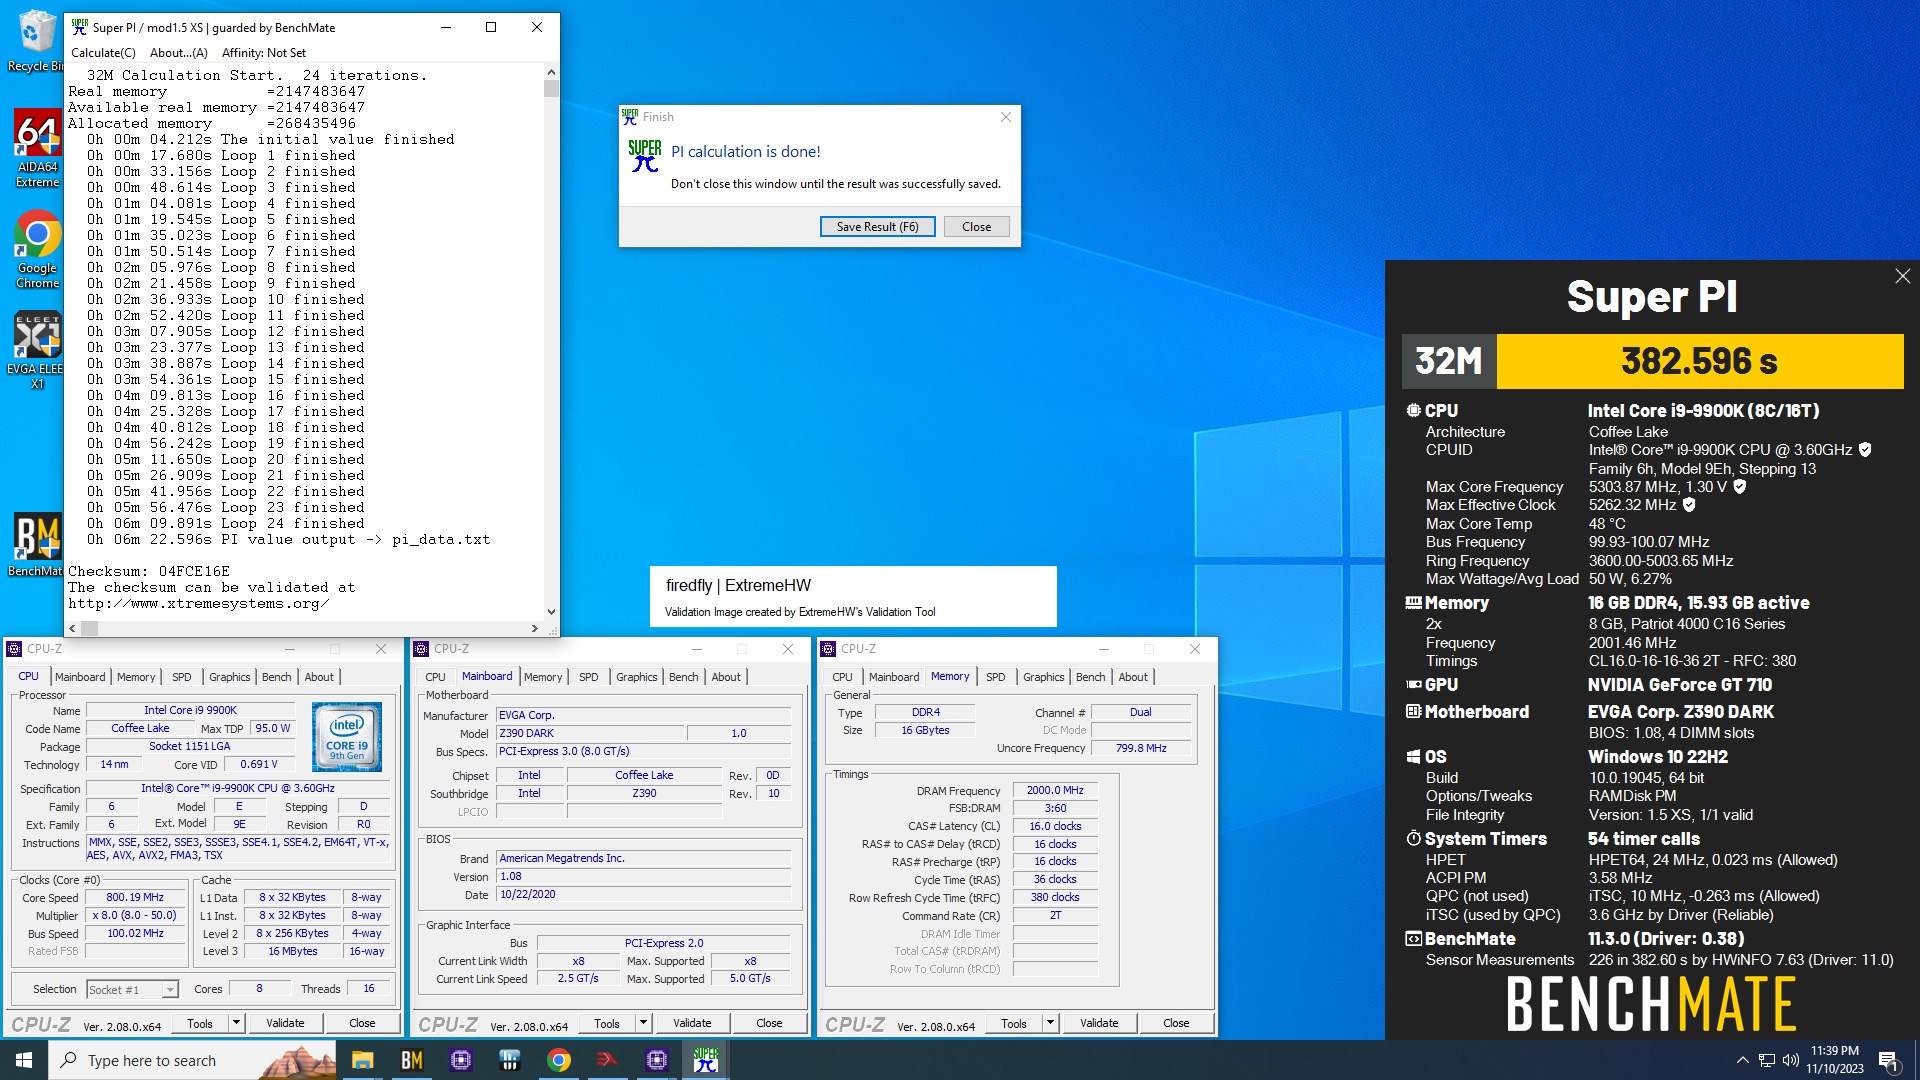Open About menu in Super PI

[178, 53]
